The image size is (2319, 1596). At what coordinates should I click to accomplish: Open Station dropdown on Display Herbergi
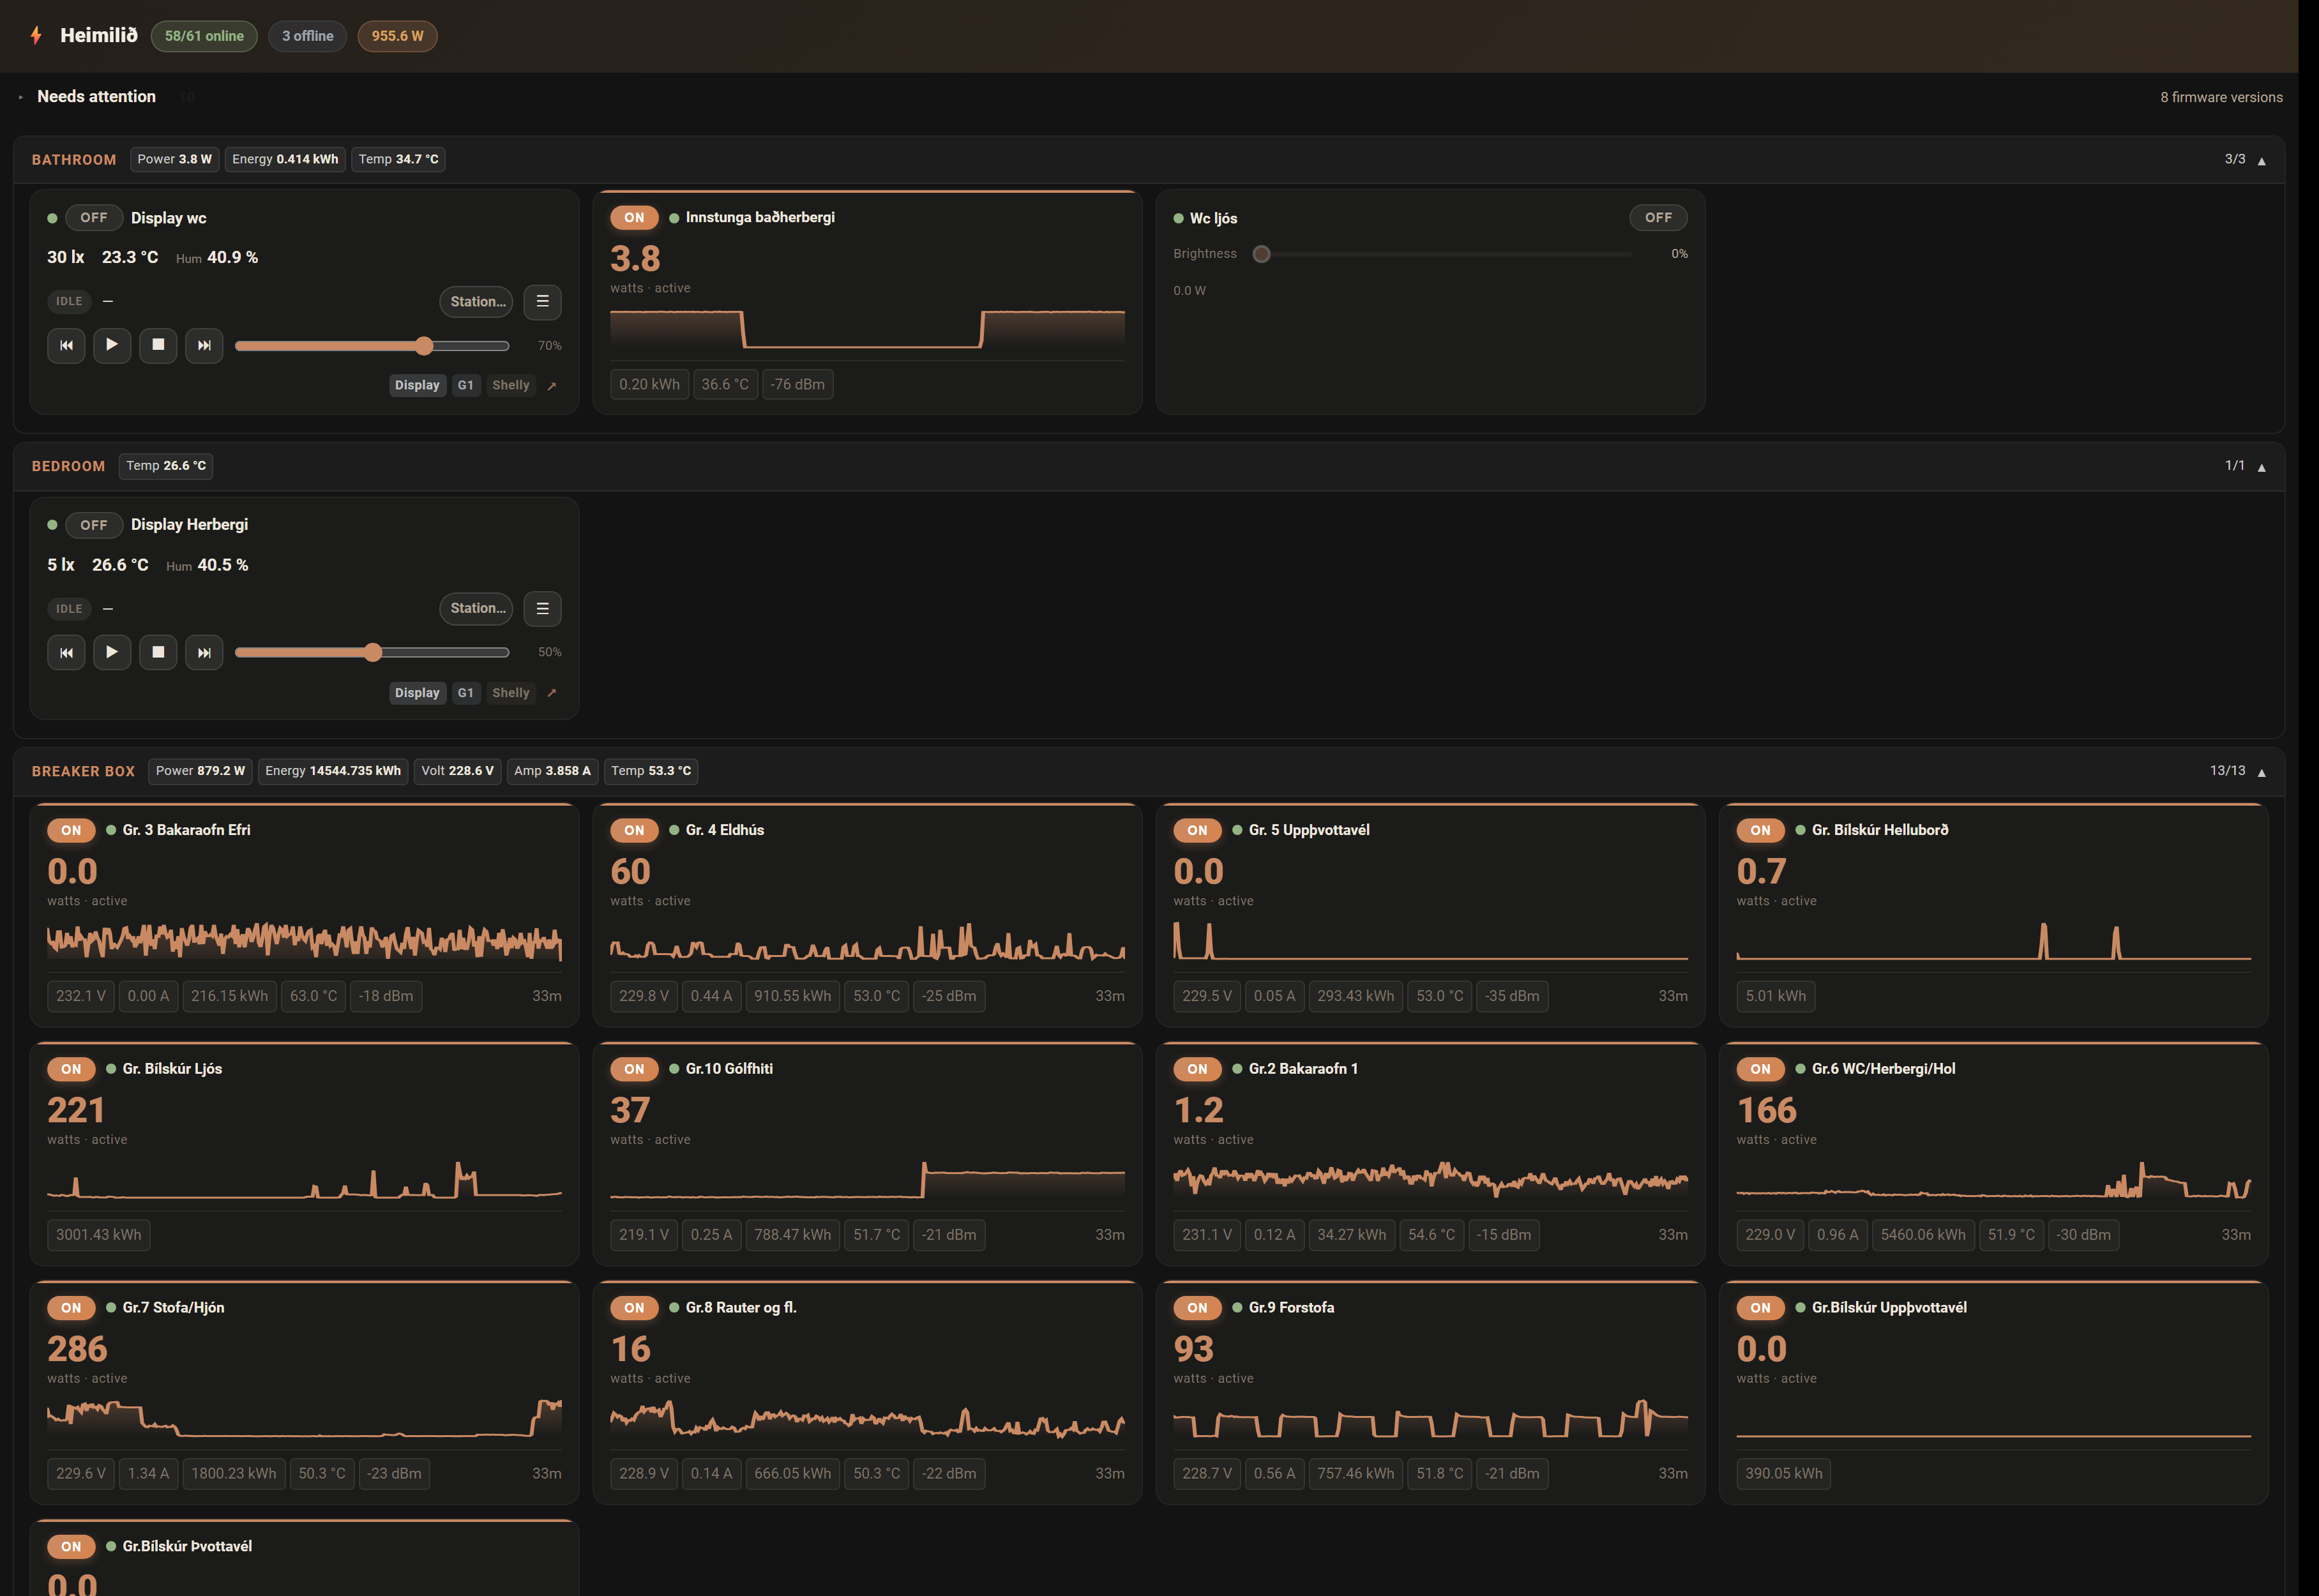click(x=477, y=608)
